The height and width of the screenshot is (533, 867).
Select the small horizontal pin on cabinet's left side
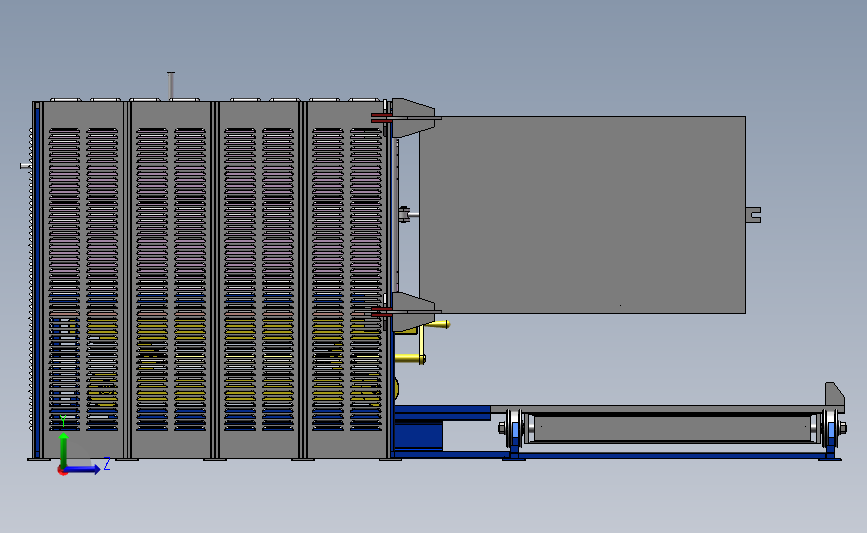pos(25,165)
